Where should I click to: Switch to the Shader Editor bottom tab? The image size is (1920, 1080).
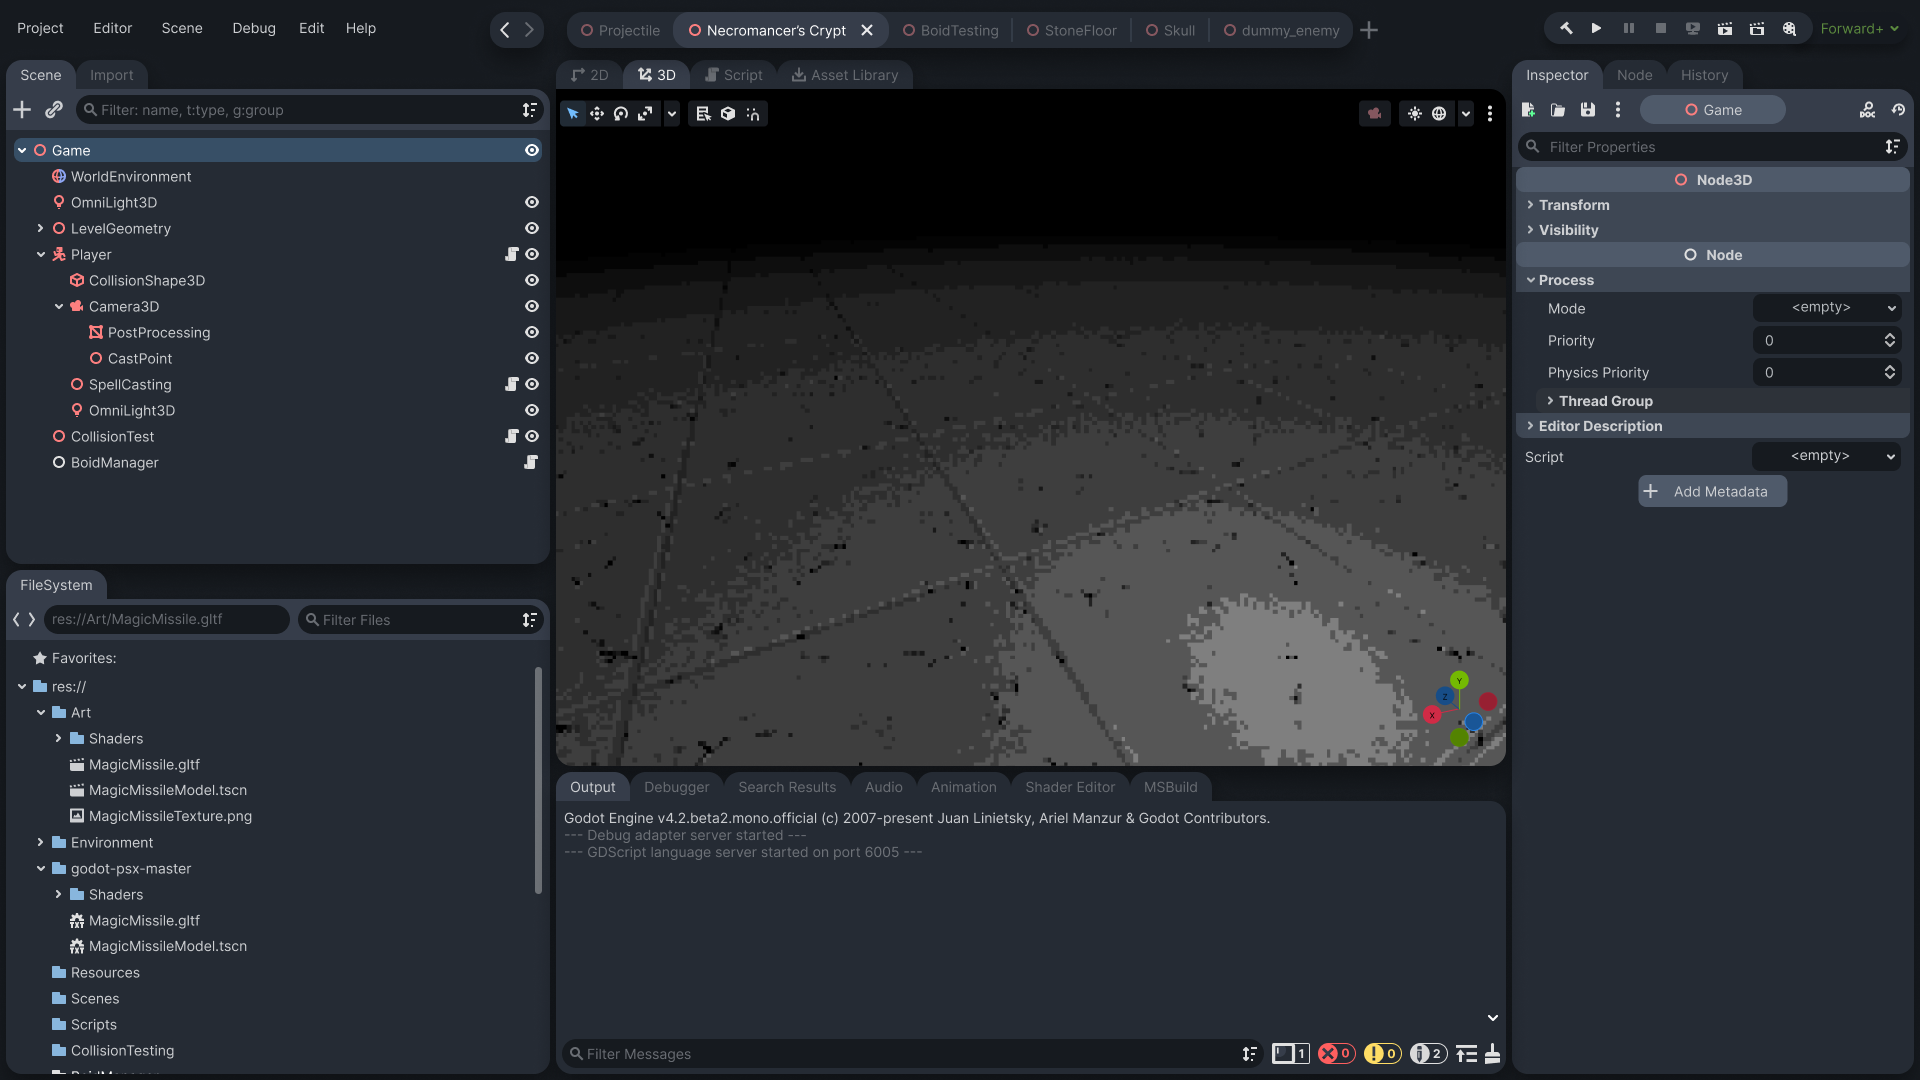[1069, 787]
